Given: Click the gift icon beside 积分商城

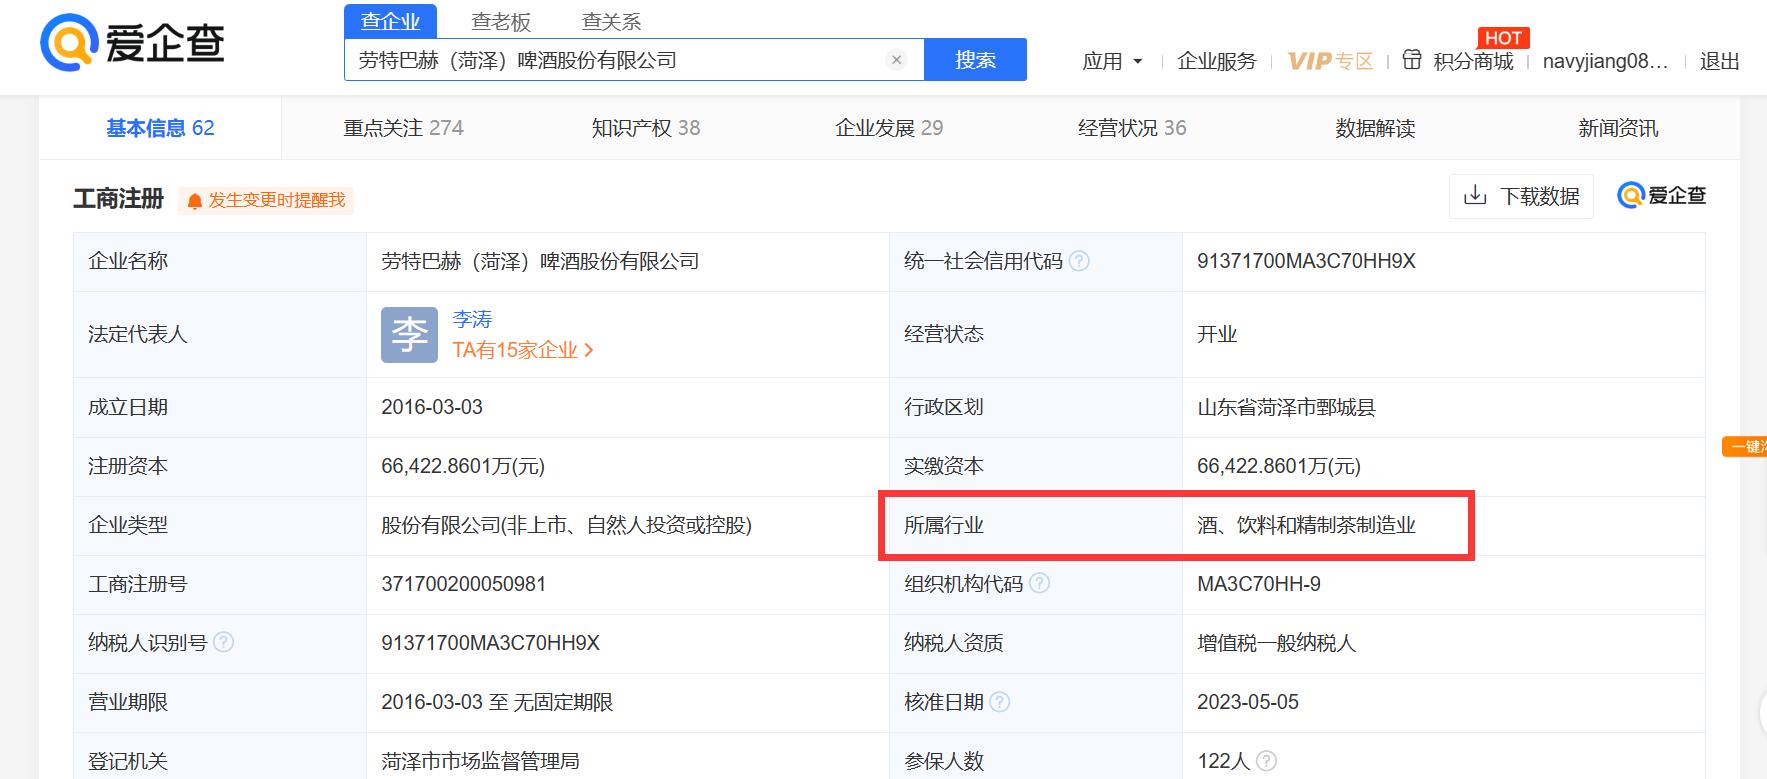Looking at the screenshot, I should [1412, 60].
